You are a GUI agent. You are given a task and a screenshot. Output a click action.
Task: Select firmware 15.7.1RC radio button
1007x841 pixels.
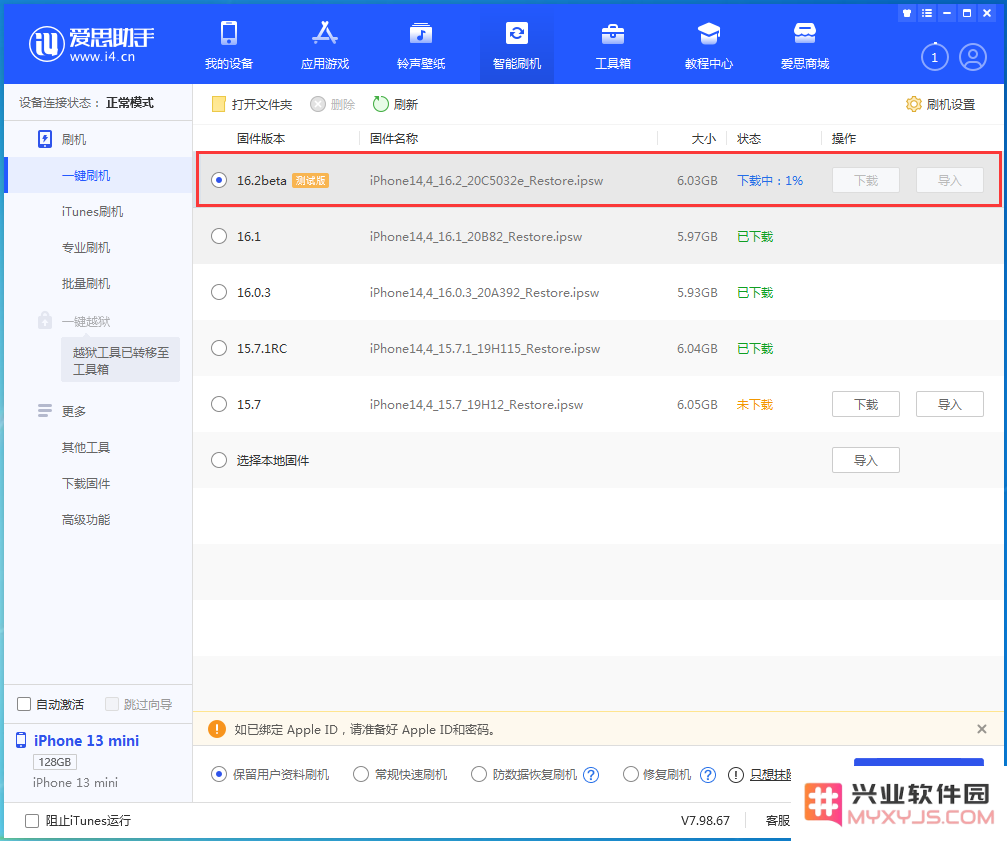(x=219, y=348)
